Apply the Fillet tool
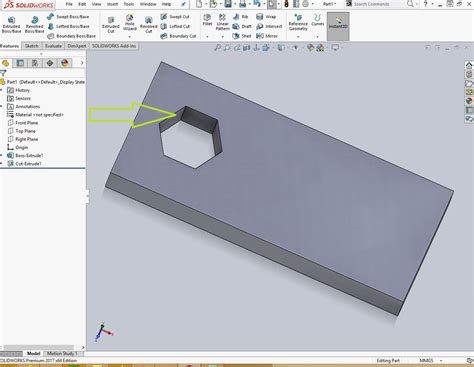 (x=207, y=20)
